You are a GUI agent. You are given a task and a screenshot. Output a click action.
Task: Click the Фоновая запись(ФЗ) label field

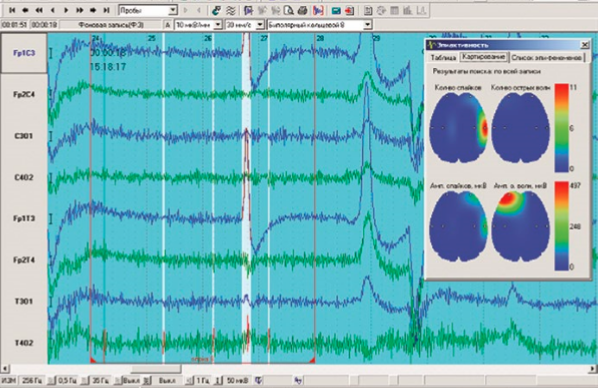(x=111, y=25)
